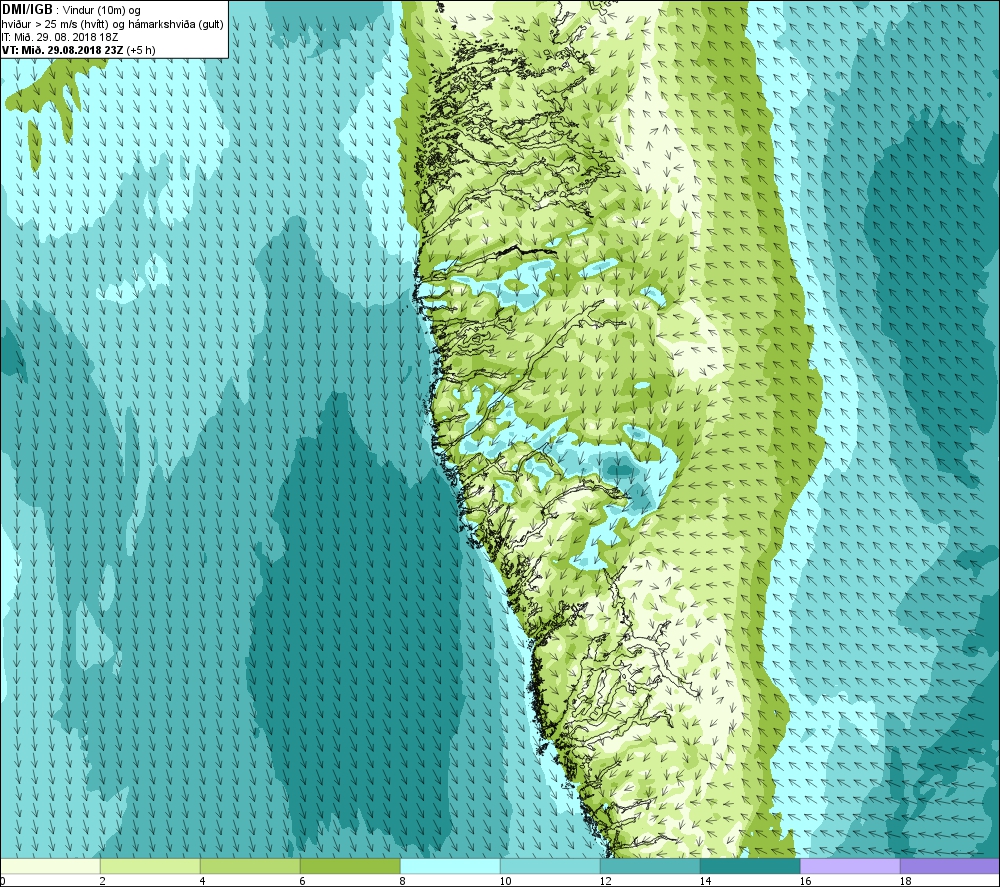Select the light turquoise 10–12 m/s legend swatch
1000x887 pixels.
point(550,866)
